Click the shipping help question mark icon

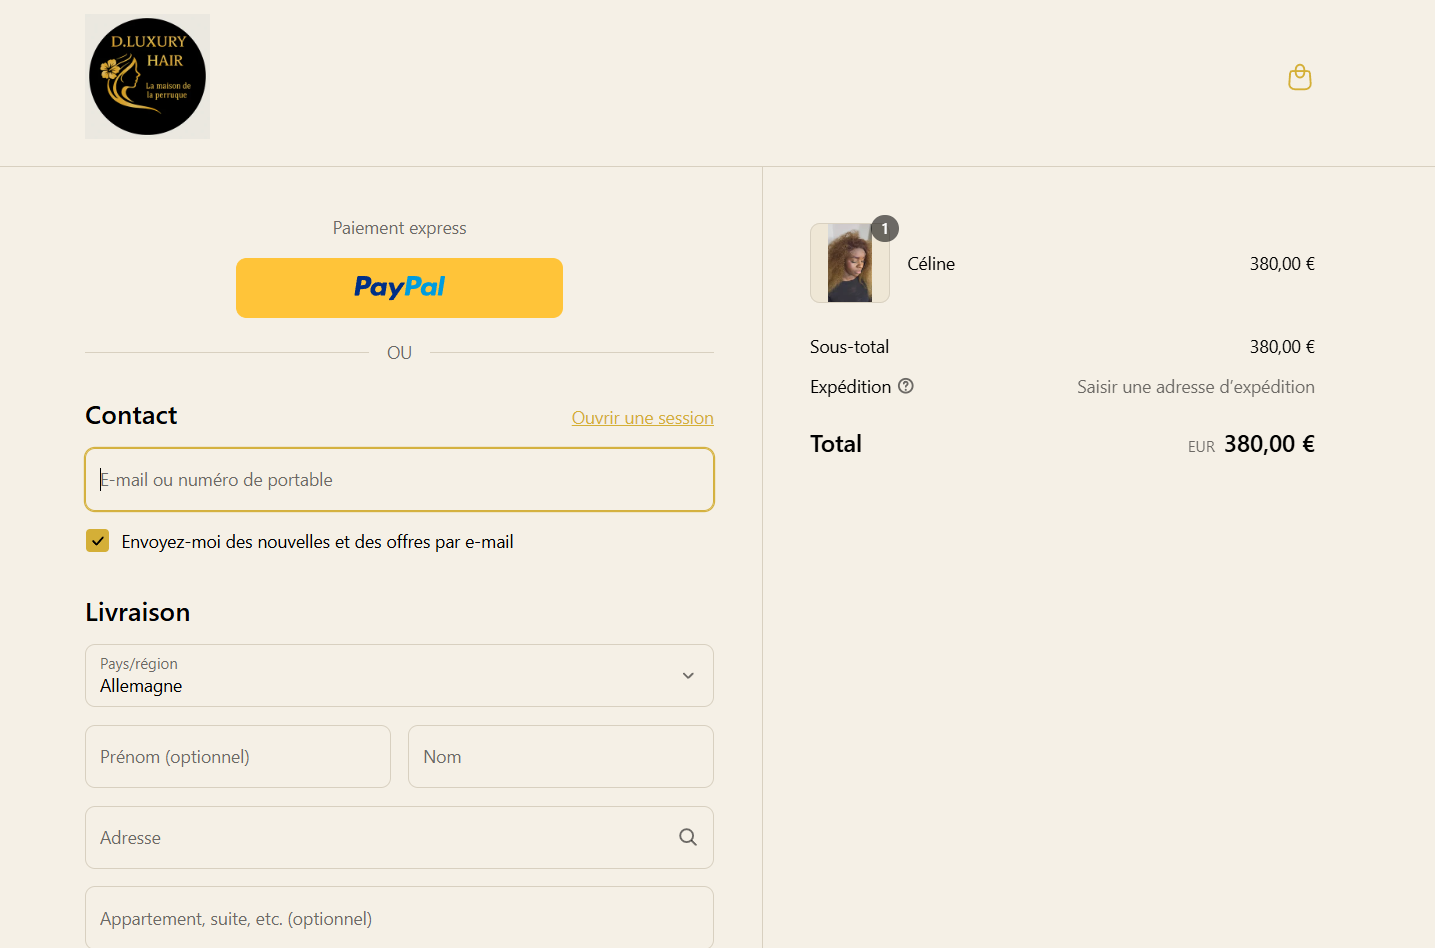pos(906,386)
